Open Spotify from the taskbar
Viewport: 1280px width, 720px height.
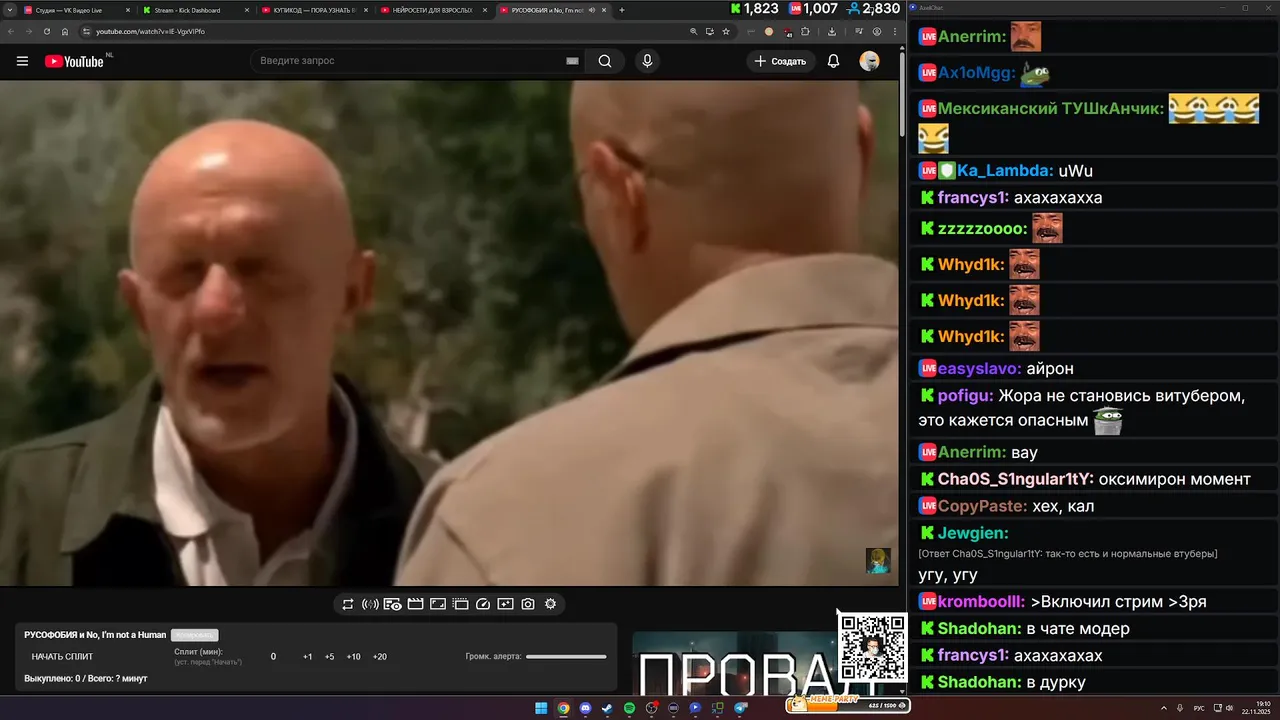629,708
